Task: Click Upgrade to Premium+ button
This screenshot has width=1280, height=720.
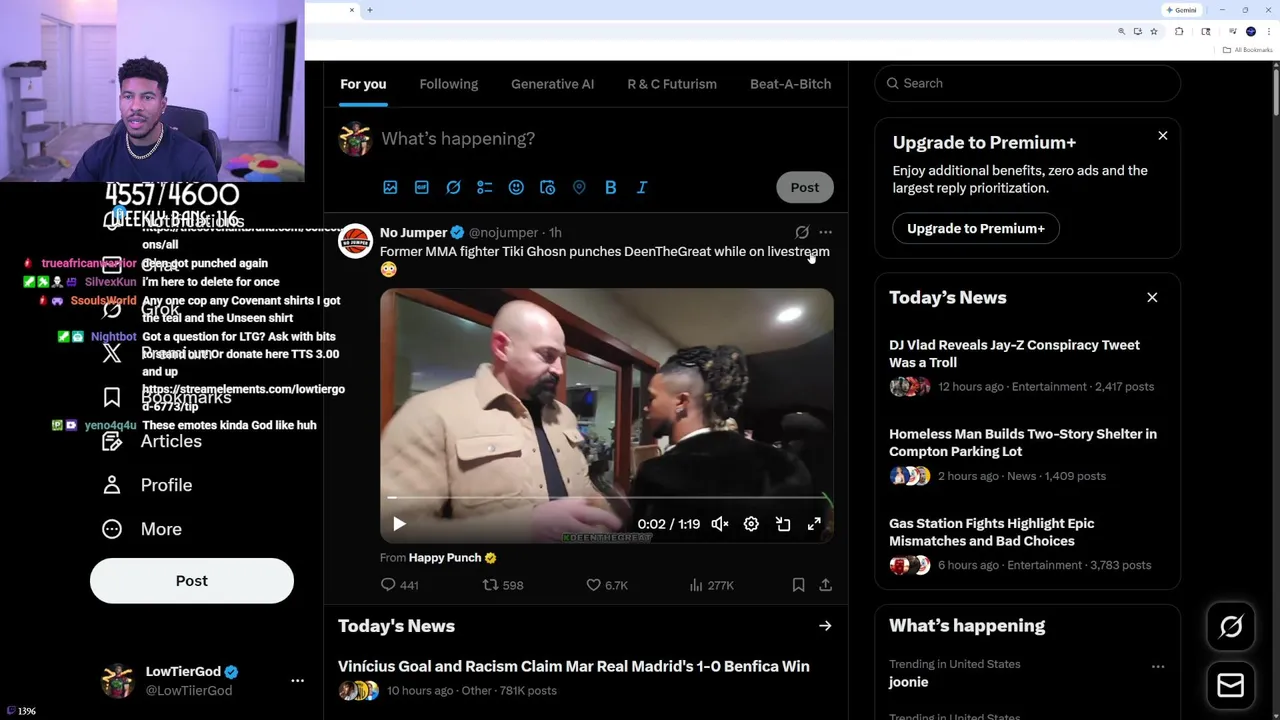Action: (976, 228)
